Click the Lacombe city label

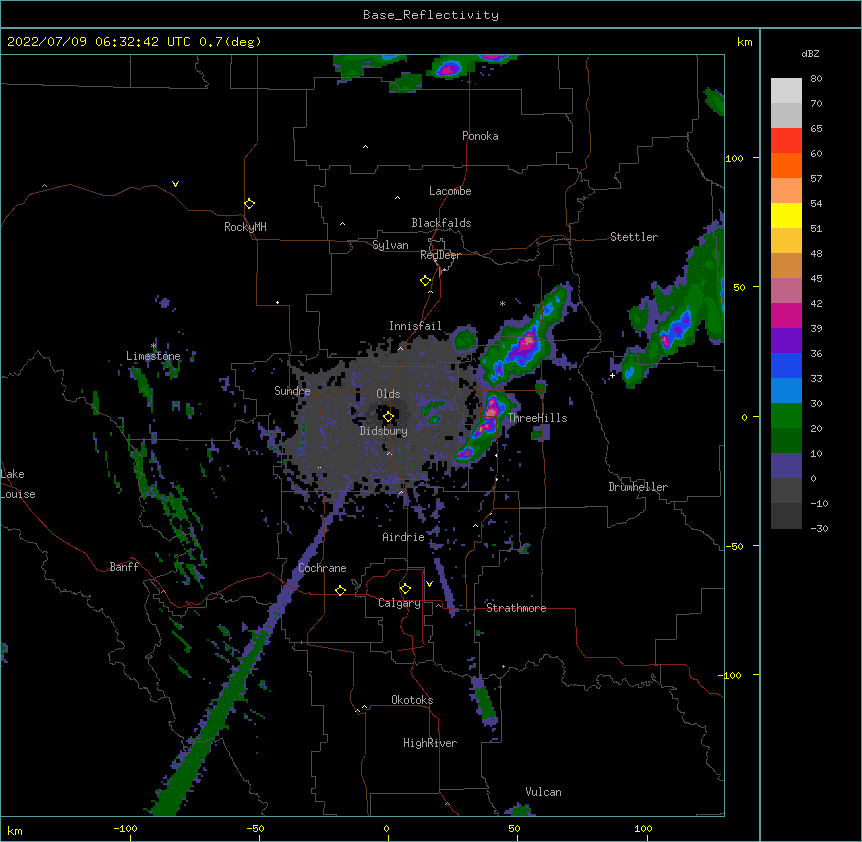pyautogui.click(x=450, y=191)
